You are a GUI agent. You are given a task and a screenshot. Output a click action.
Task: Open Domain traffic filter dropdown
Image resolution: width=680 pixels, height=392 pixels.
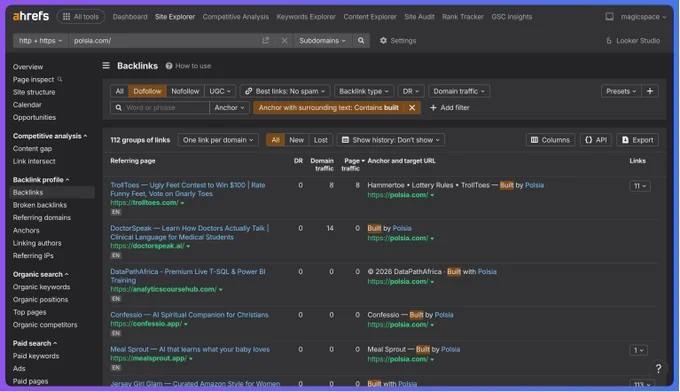pyautogui.click(x=459, y=91)
